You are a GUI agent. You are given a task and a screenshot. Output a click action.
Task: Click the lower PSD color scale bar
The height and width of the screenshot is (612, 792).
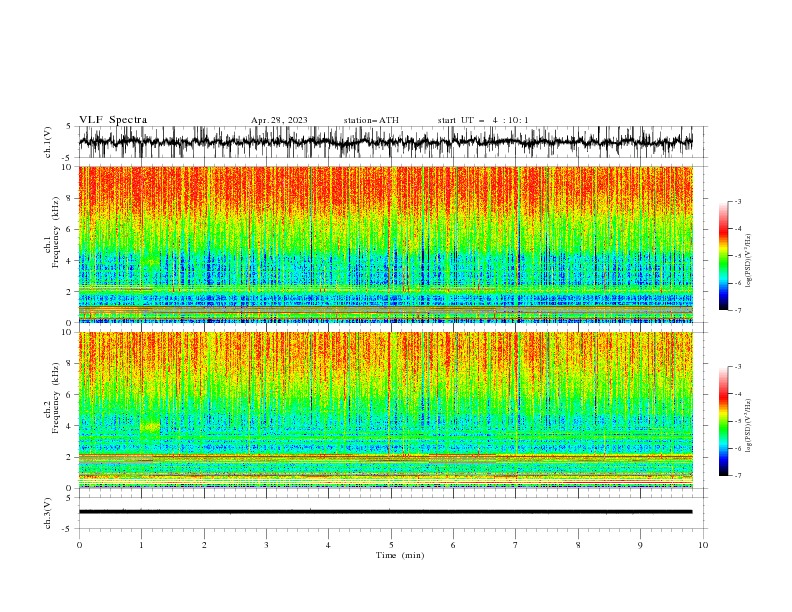724,421
